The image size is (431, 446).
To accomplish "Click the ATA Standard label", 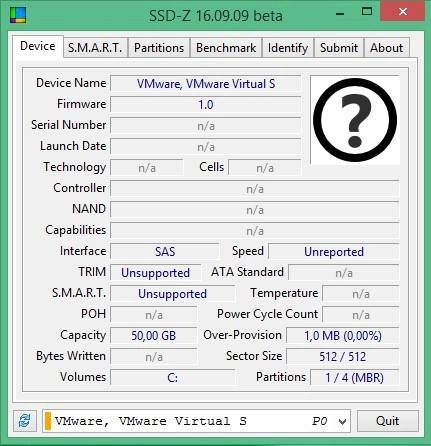I will coord(247,272).
